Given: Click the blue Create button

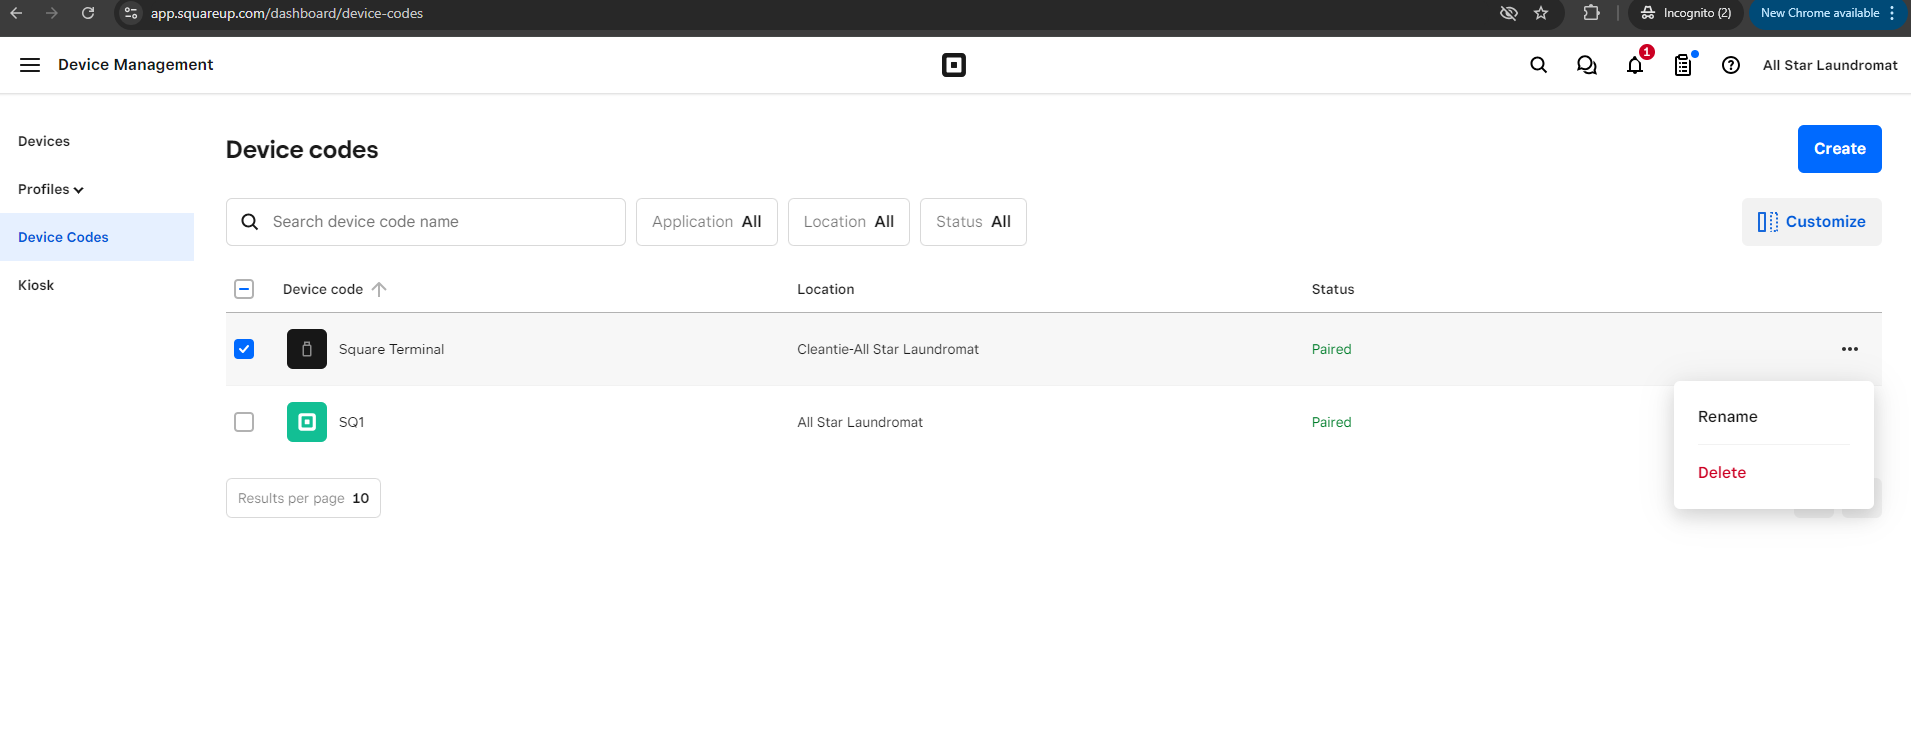Looking at the screenshot, I should pyautogui.click(x=1839, y=149).
